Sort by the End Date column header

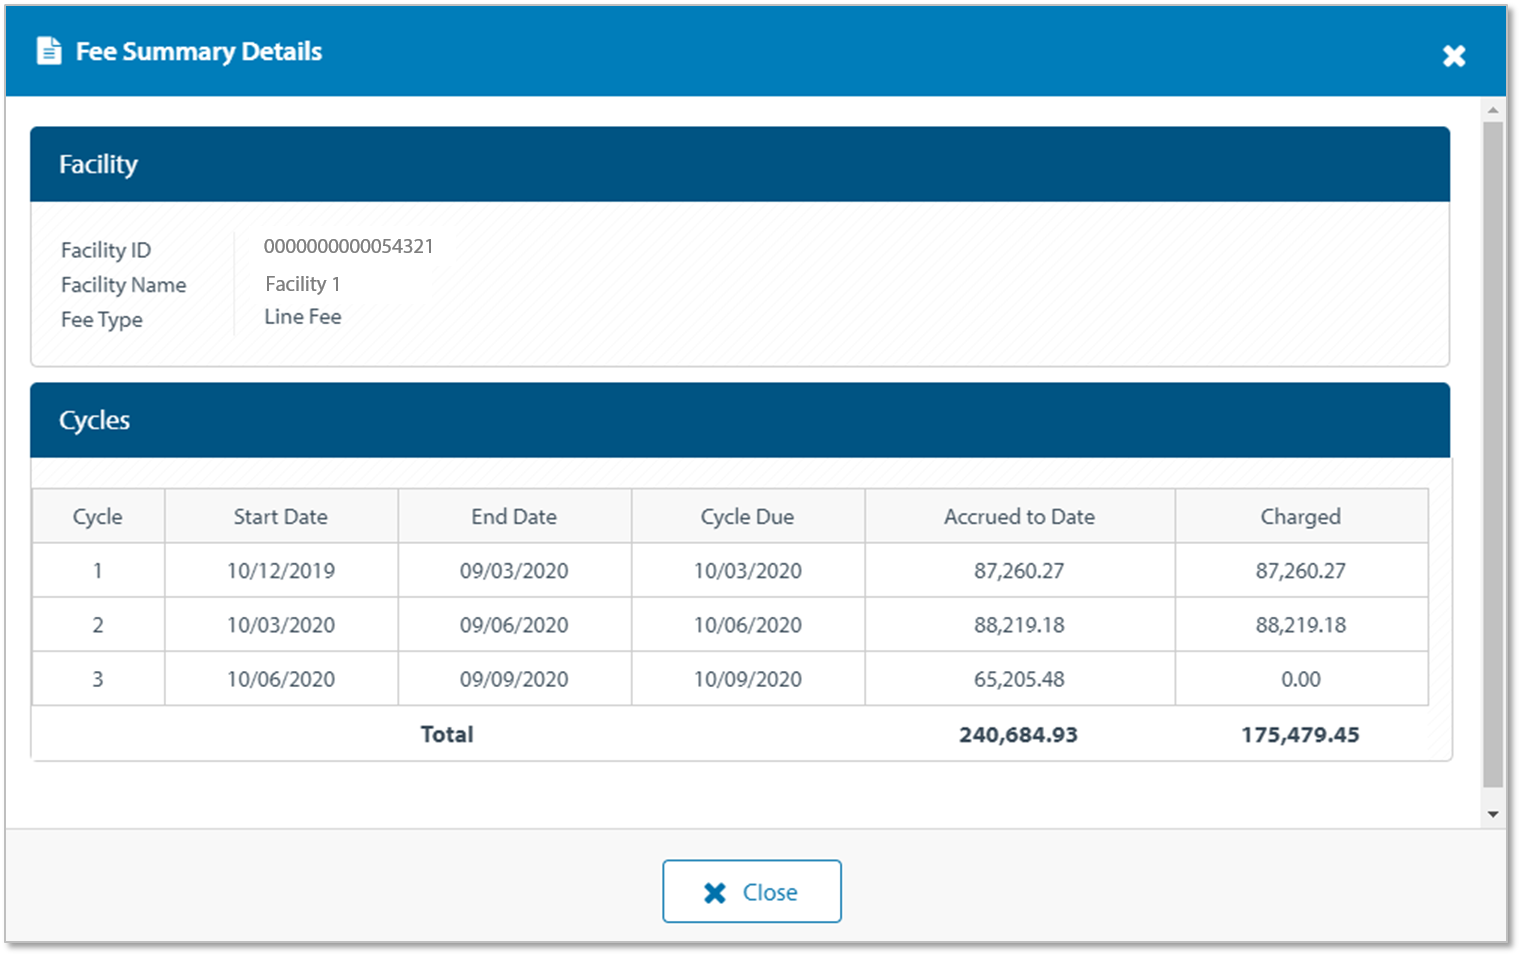click(514, 517)
